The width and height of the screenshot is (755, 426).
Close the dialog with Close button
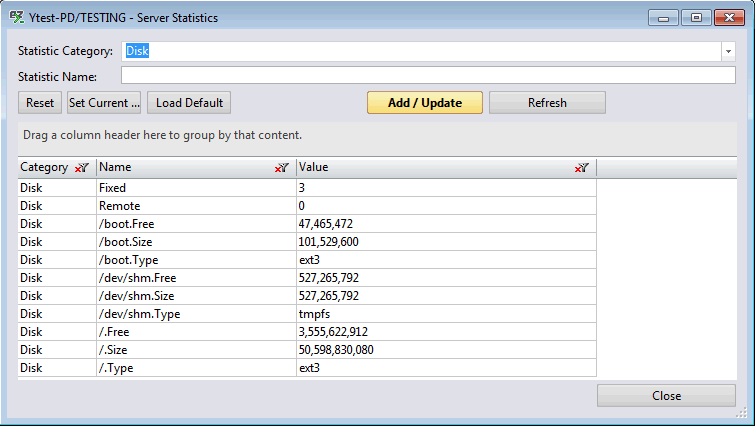click(666, 396)
